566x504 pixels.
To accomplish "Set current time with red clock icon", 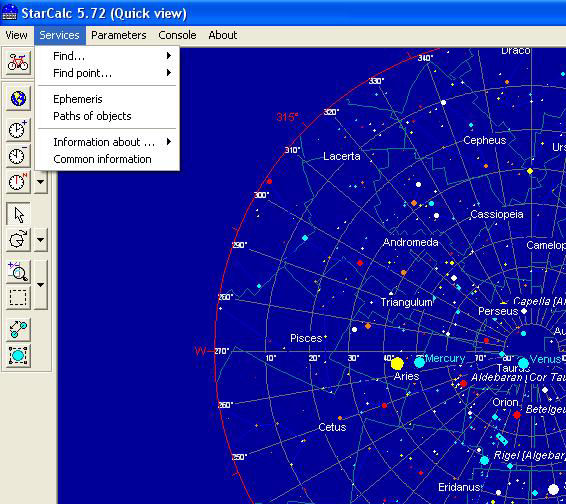I will pyautogui.click(x=18, y=182).
